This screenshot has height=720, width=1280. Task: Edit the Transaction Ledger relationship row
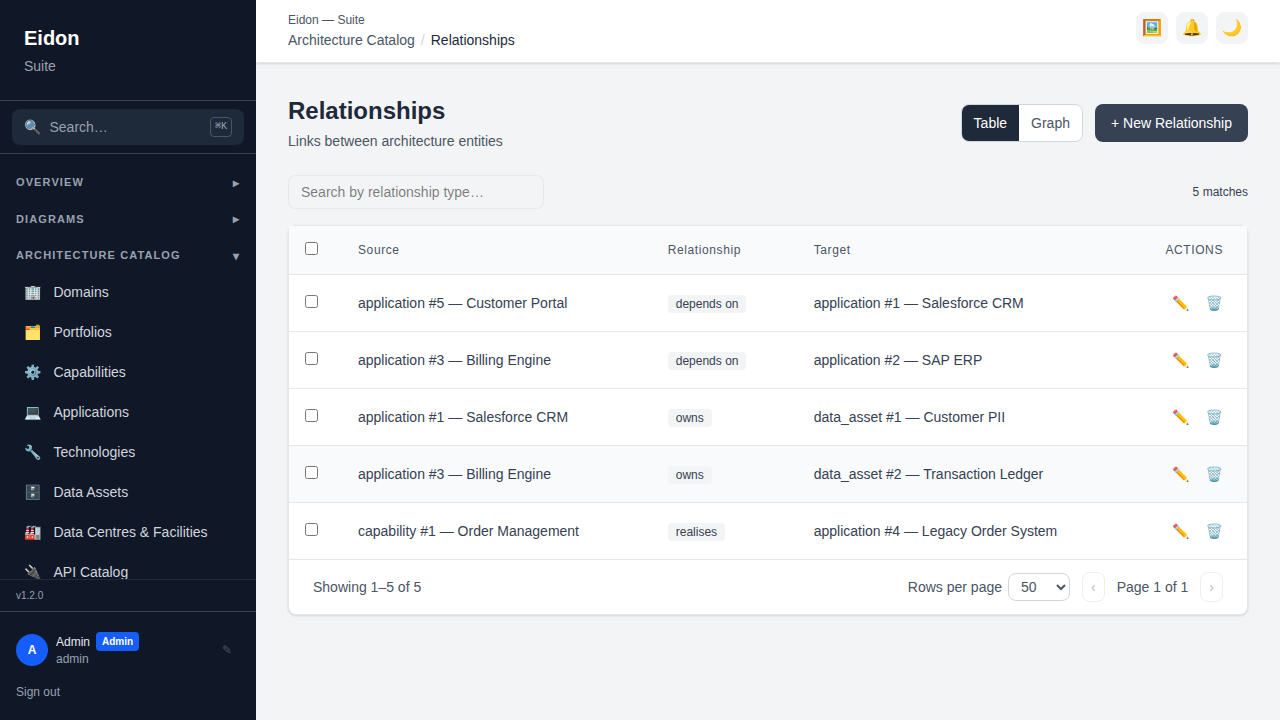coord(1181,474)
